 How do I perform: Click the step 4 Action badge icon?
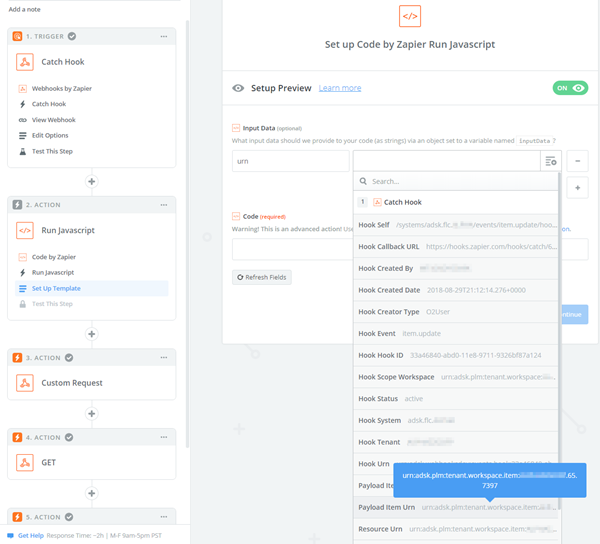pyautogui.click(x=17, y=437)
